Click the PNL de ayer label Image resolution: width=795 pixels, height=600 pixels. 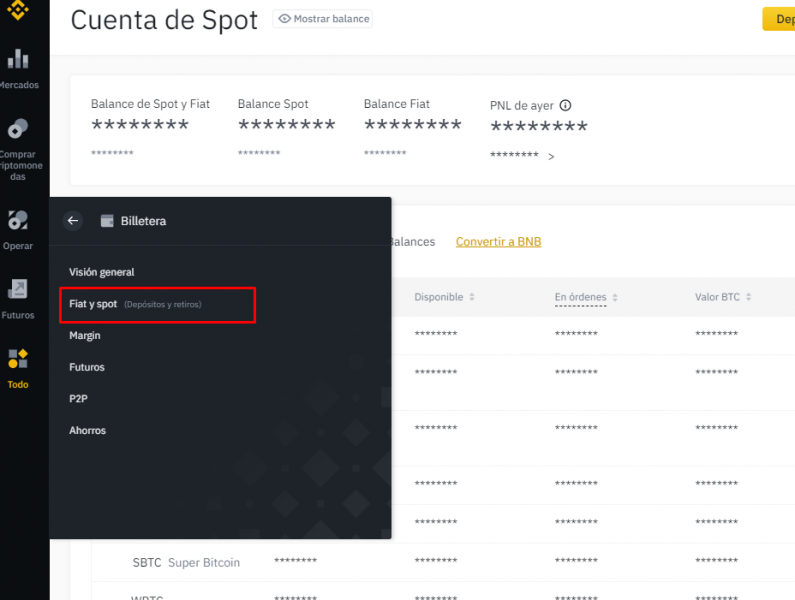(x=521, y=106)
